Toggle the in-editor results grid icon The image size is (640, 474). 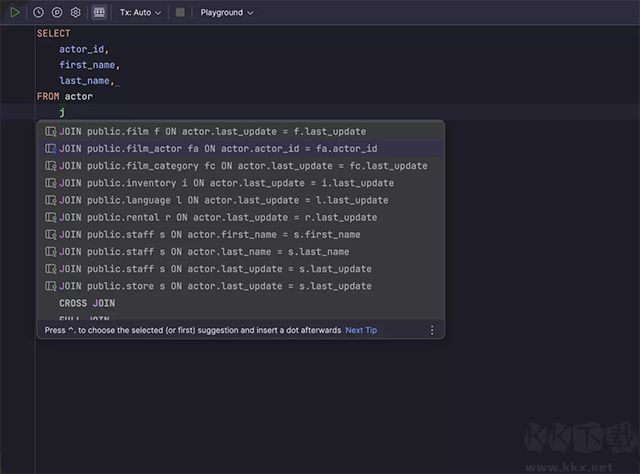click(x=99, y=12)
